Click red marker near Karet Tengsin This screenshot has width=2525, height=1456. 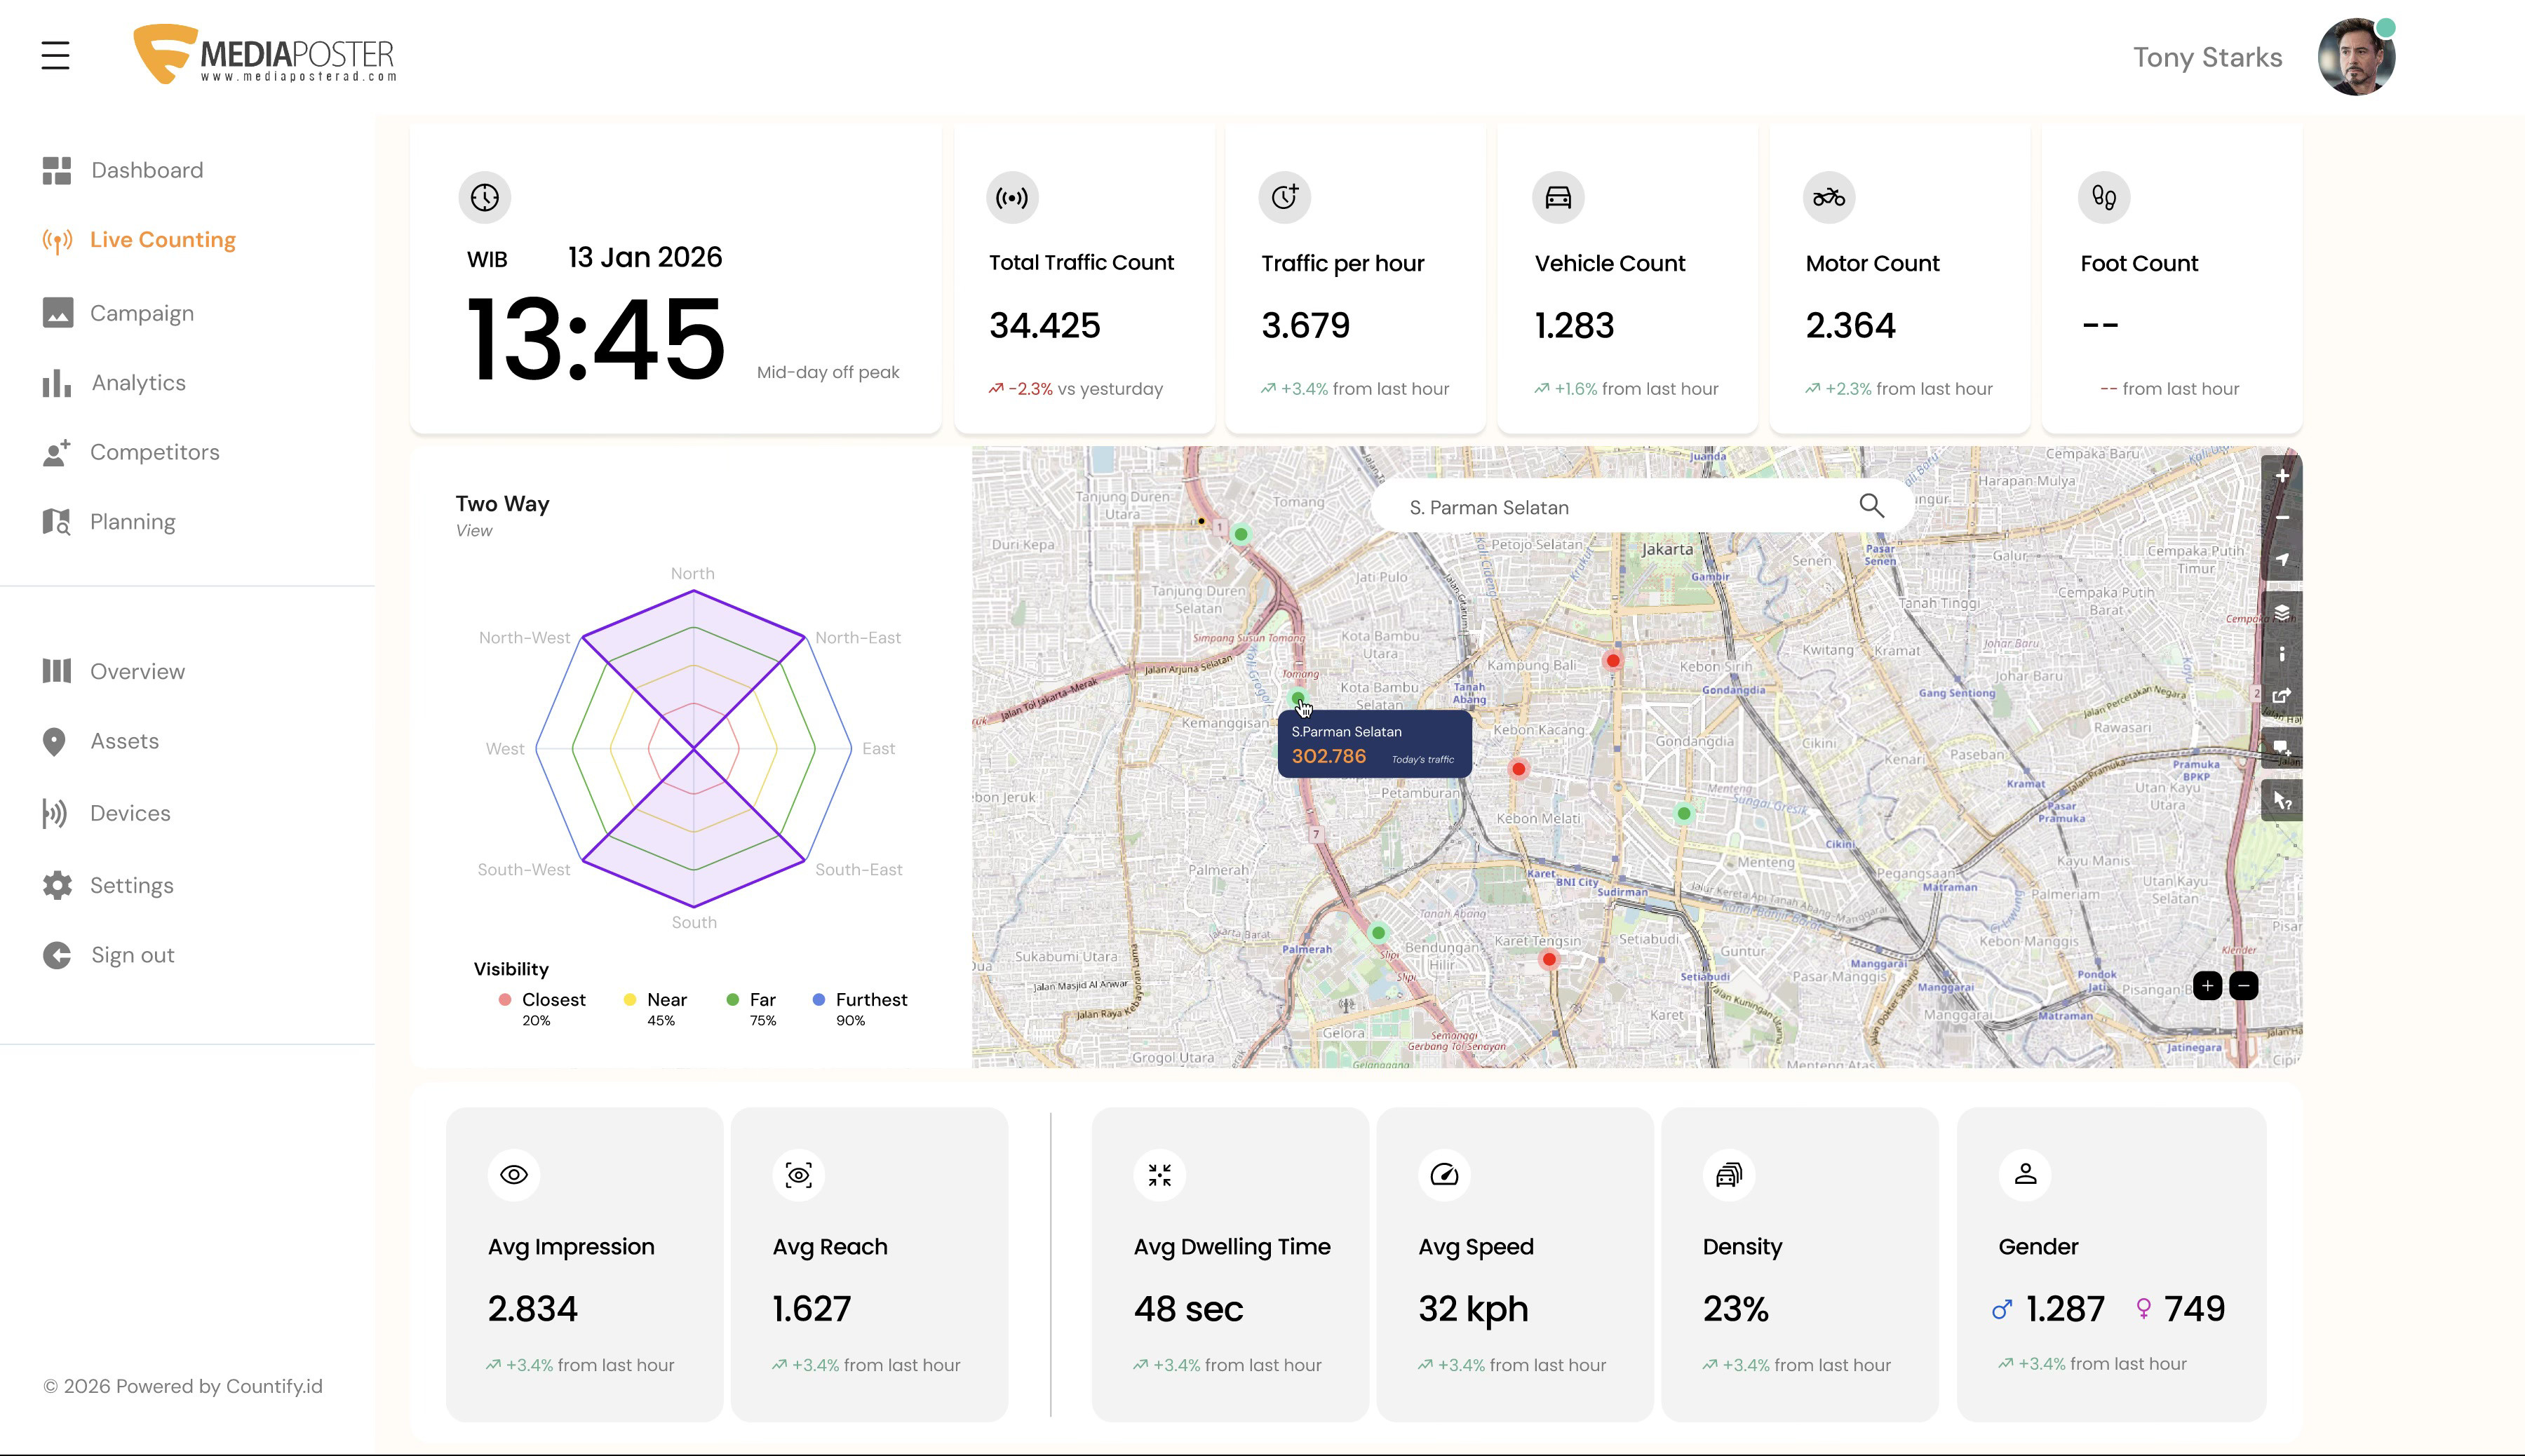1549,959
